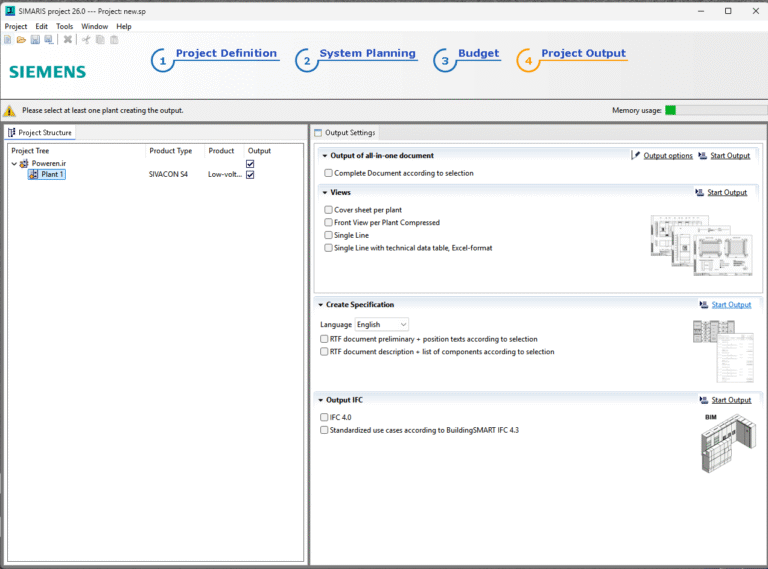The image size is (768, 569).
Task: Click the Plant 1 switchboard icon
Action: [33, 174]
